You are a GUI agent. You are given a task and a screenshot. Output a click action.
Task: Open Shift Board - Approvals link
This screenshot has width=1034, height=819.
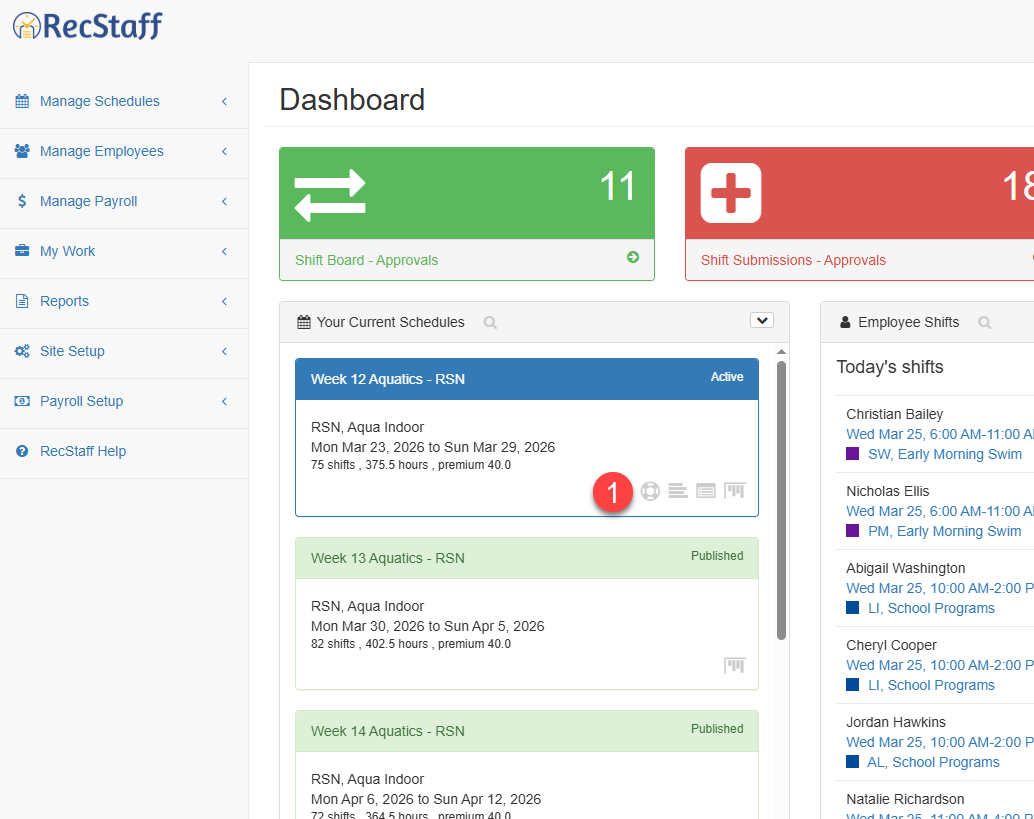click(x=367, y=260)
